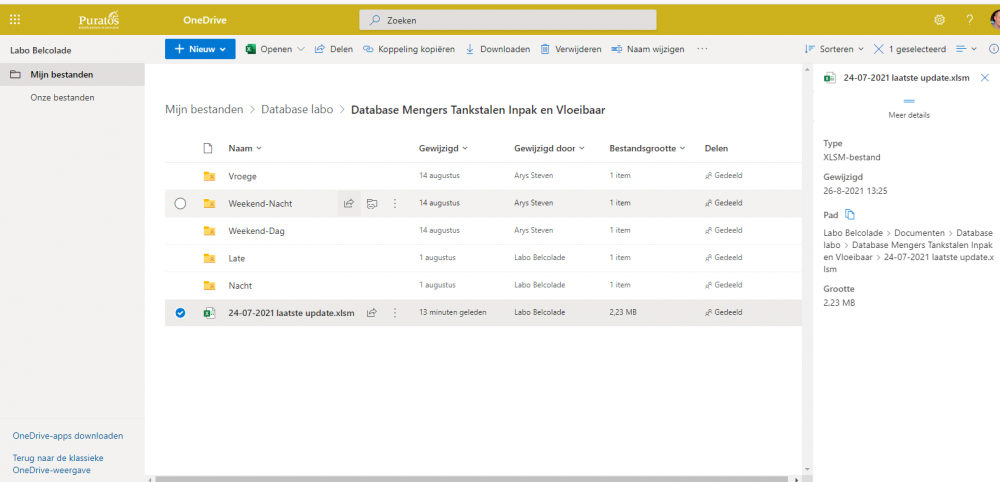Click the toolbar overflow three dots
This screenshot has width=1000, height=482.
(702, 49)
